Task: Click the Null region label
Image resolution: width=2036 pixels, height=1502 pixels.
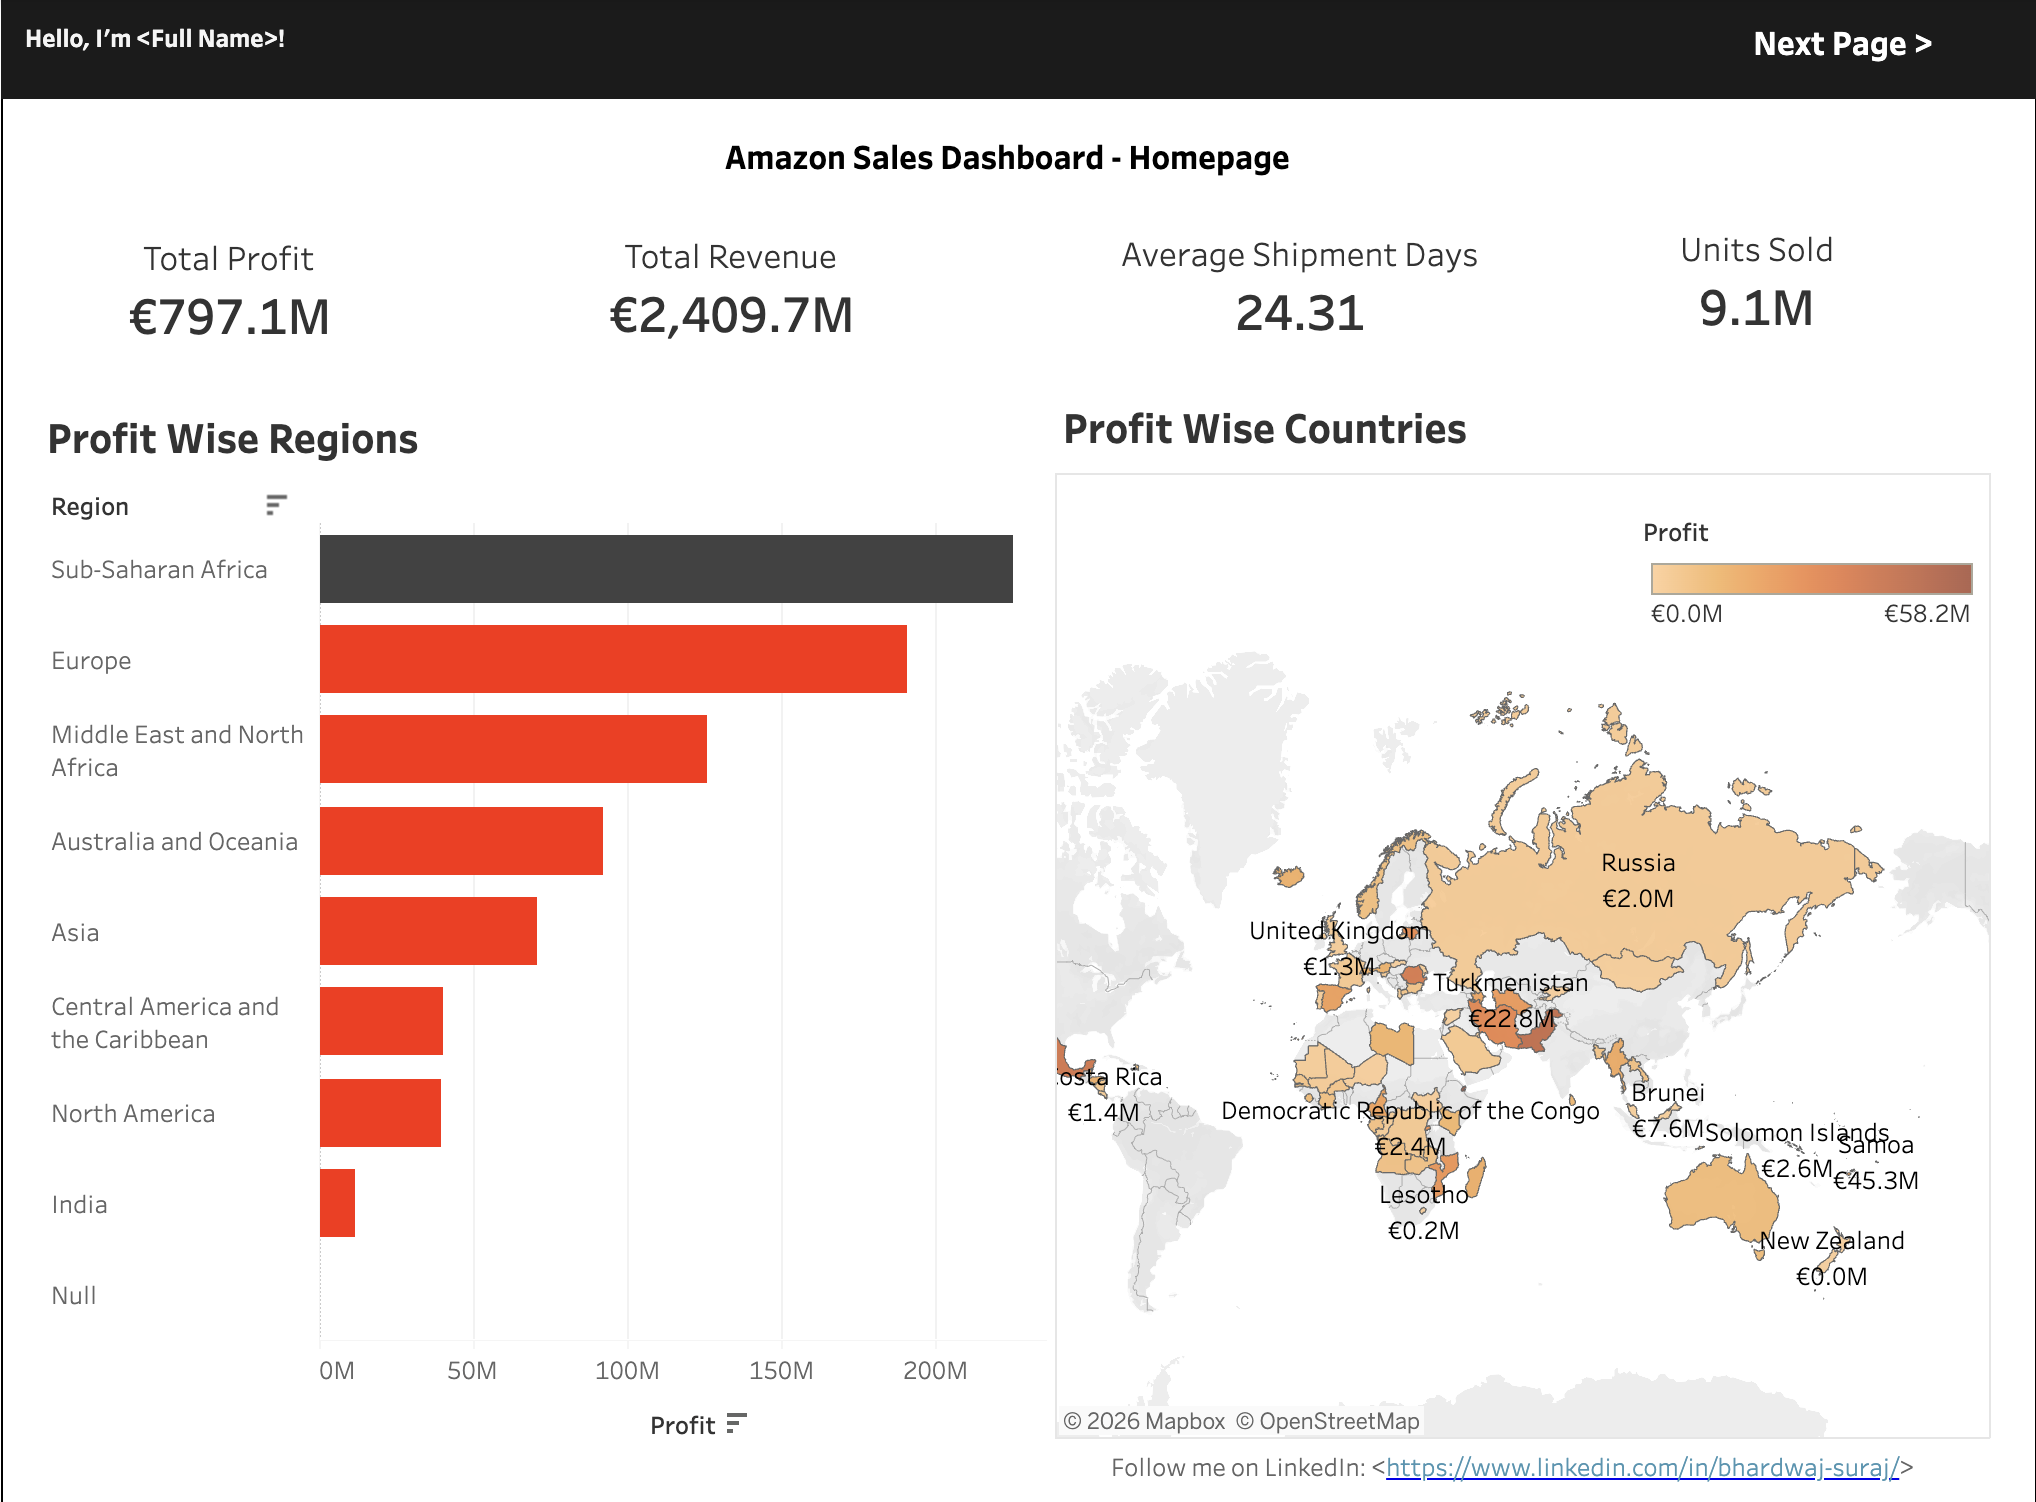Action: tap(74, 1296)
